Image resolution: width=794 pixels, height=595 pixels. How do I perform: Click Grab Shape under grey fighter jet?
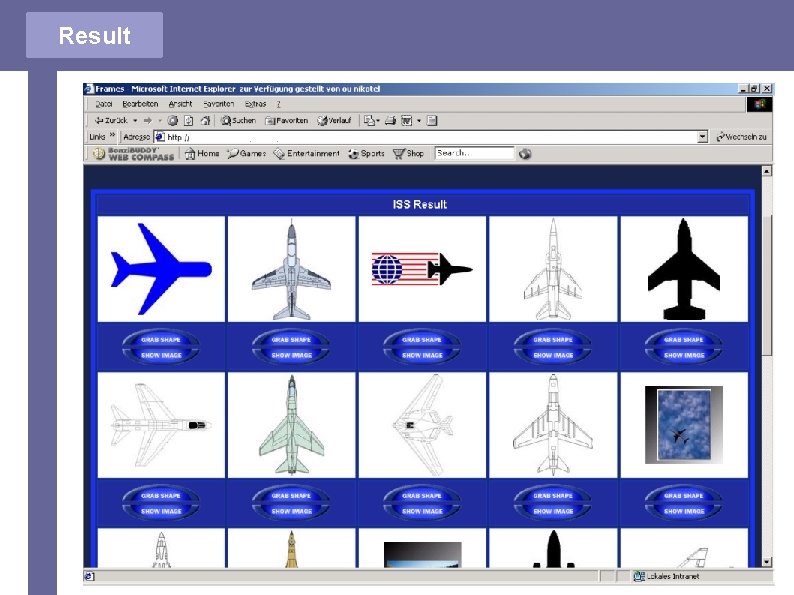[x=292, y=340]
